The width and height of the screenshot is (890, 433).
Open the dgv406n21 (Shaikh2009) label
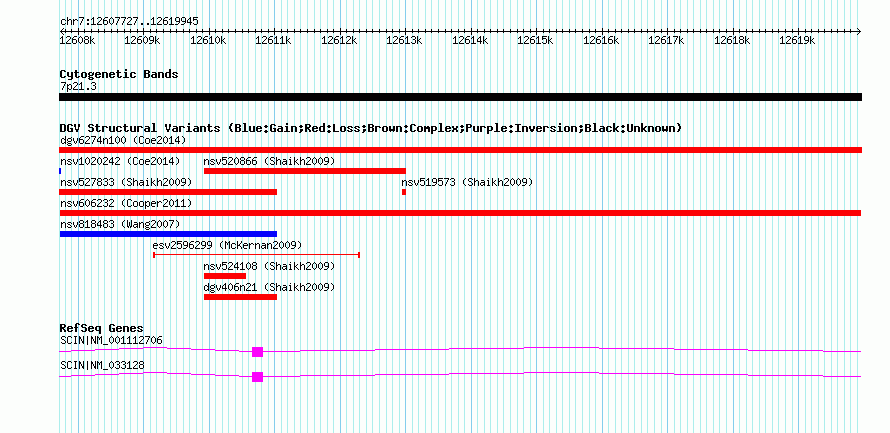click(269, 287)
